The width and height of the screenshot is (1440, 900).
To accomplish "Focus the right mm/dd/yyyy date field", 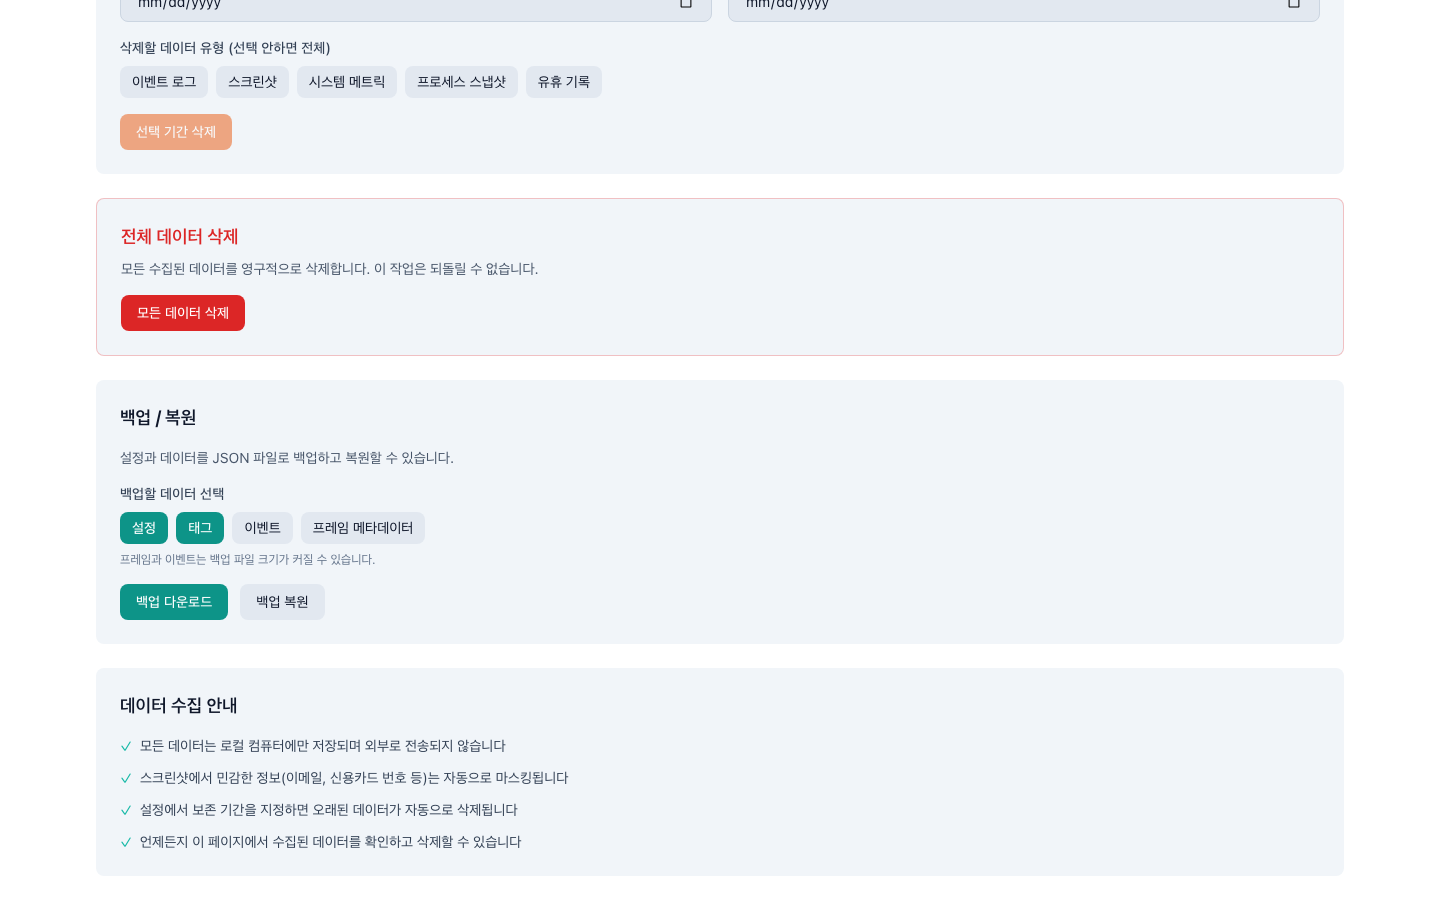I will (x=1000, y=6).
